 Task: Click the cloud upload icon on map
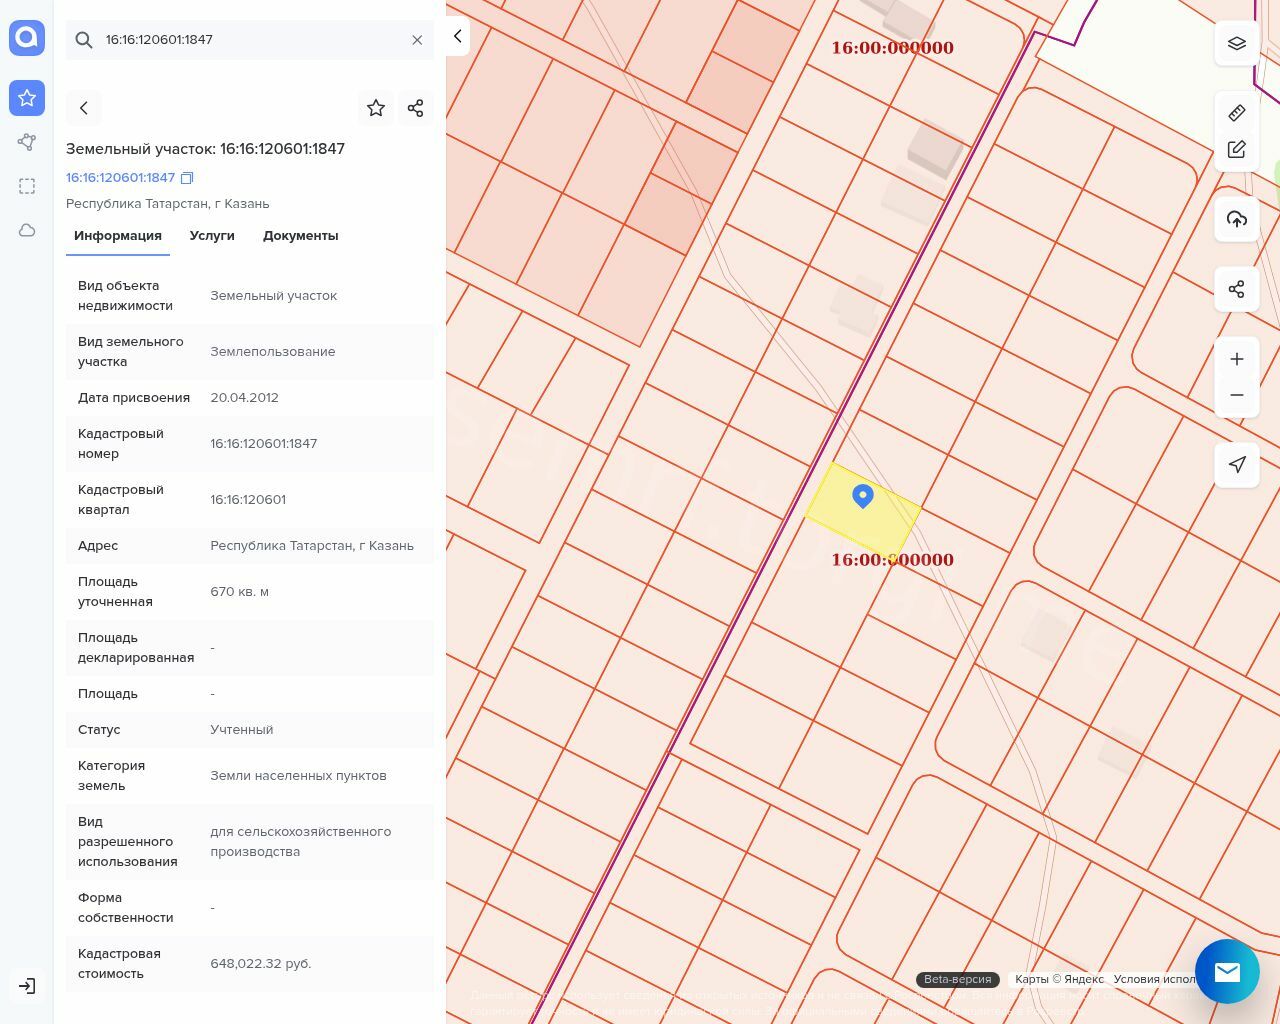(x=1236, y=220)
